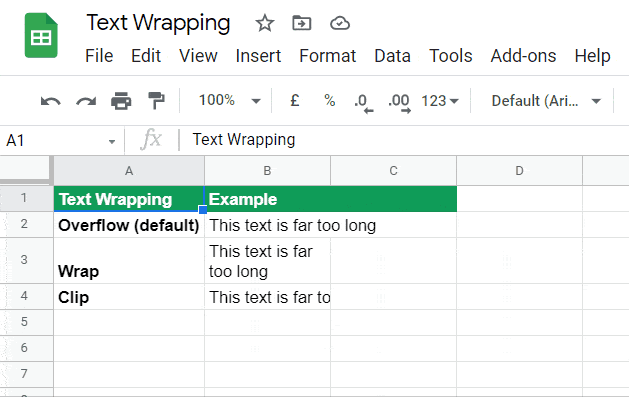Open the Name box dropdown arrow

click(x=112, y=142)
